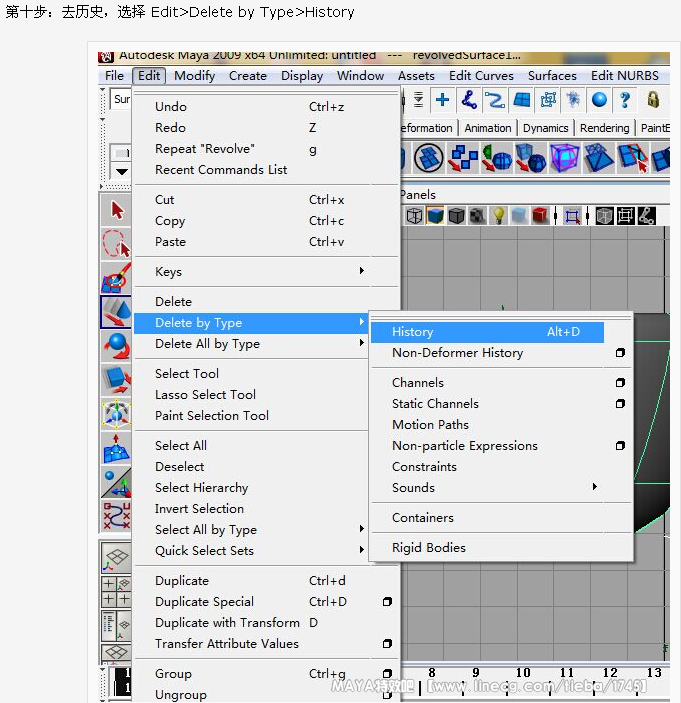
Task: Switch to single perspective view layout
Action: [x=116, y=558]
